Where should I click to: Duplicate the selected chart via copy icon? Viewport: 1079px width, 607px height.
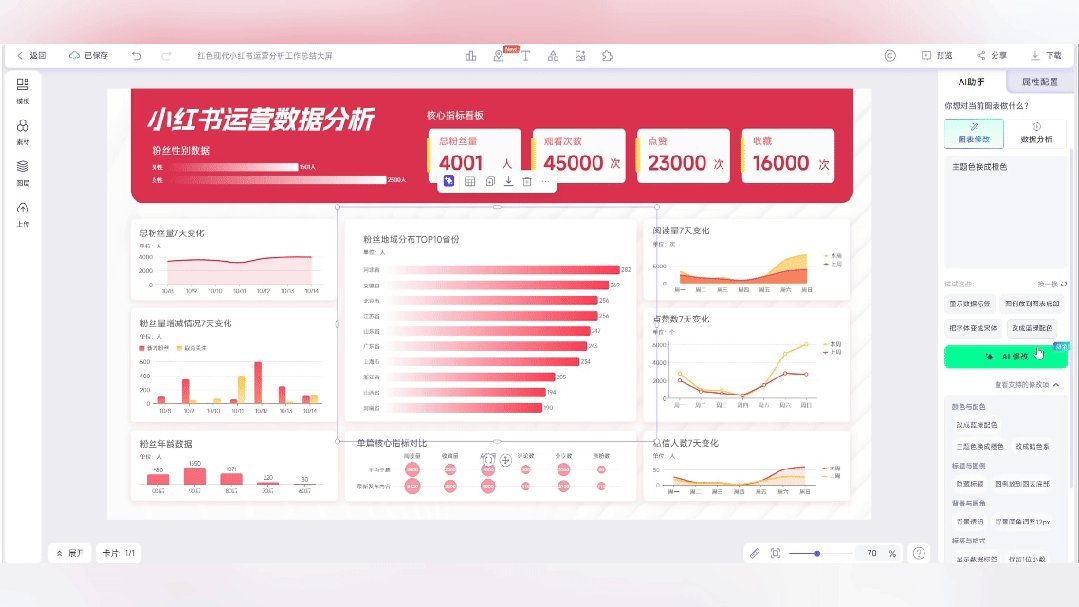[x=488, y=182]
